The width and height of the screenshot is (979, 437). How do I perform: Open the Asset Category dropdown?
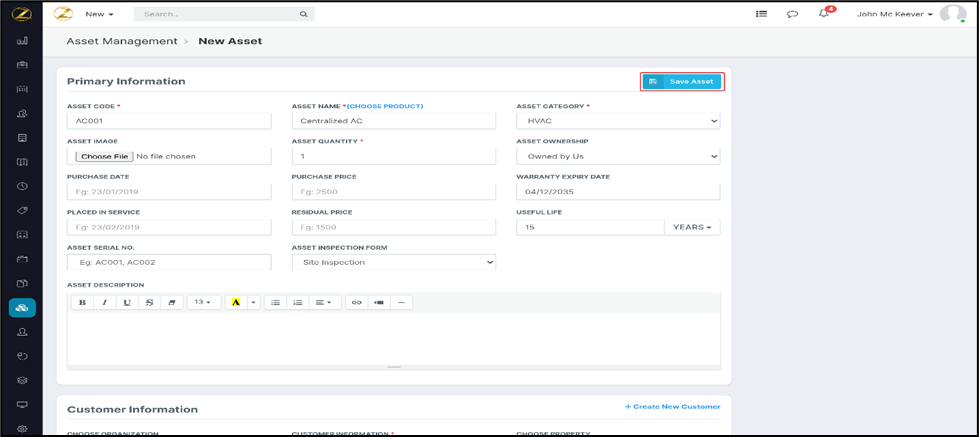[x=618, y=121]
